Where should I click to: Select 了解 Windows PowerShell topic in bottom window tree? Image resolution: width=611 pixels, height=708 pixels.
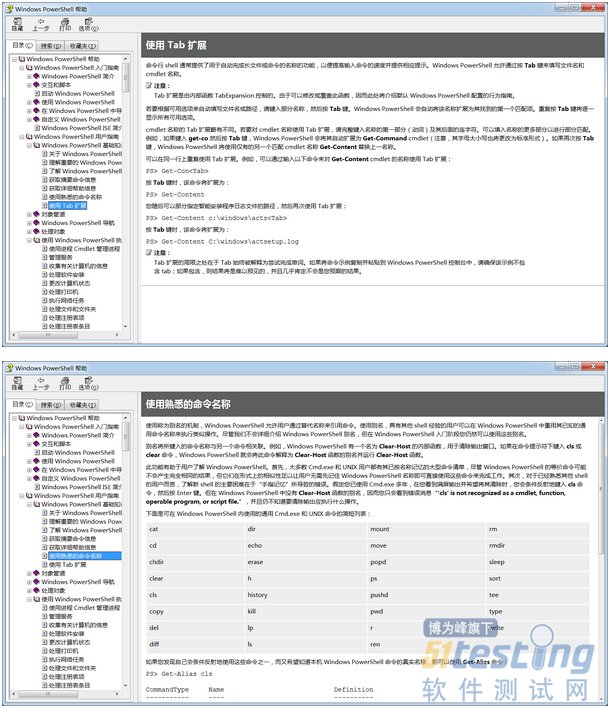pyautogui.click(x=85, y=530)
